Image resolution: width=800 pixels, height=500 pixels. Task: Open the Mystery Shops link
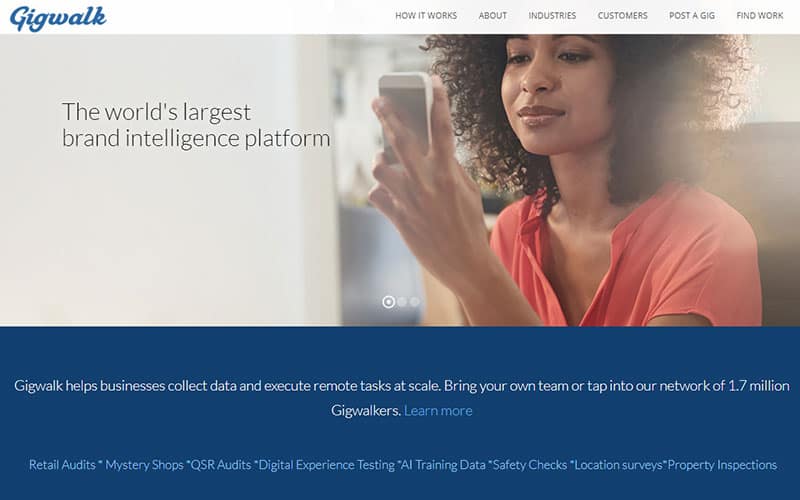(144, 465)
